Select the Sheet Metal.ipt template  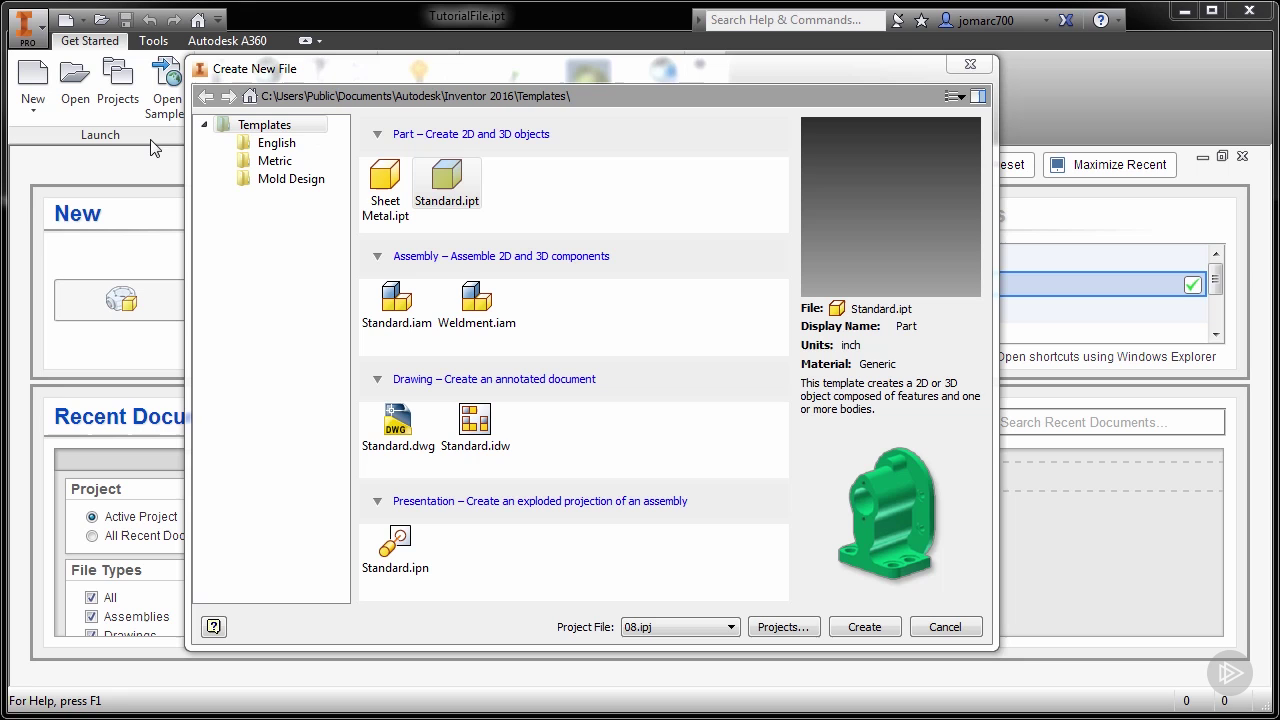pos(385,190)
